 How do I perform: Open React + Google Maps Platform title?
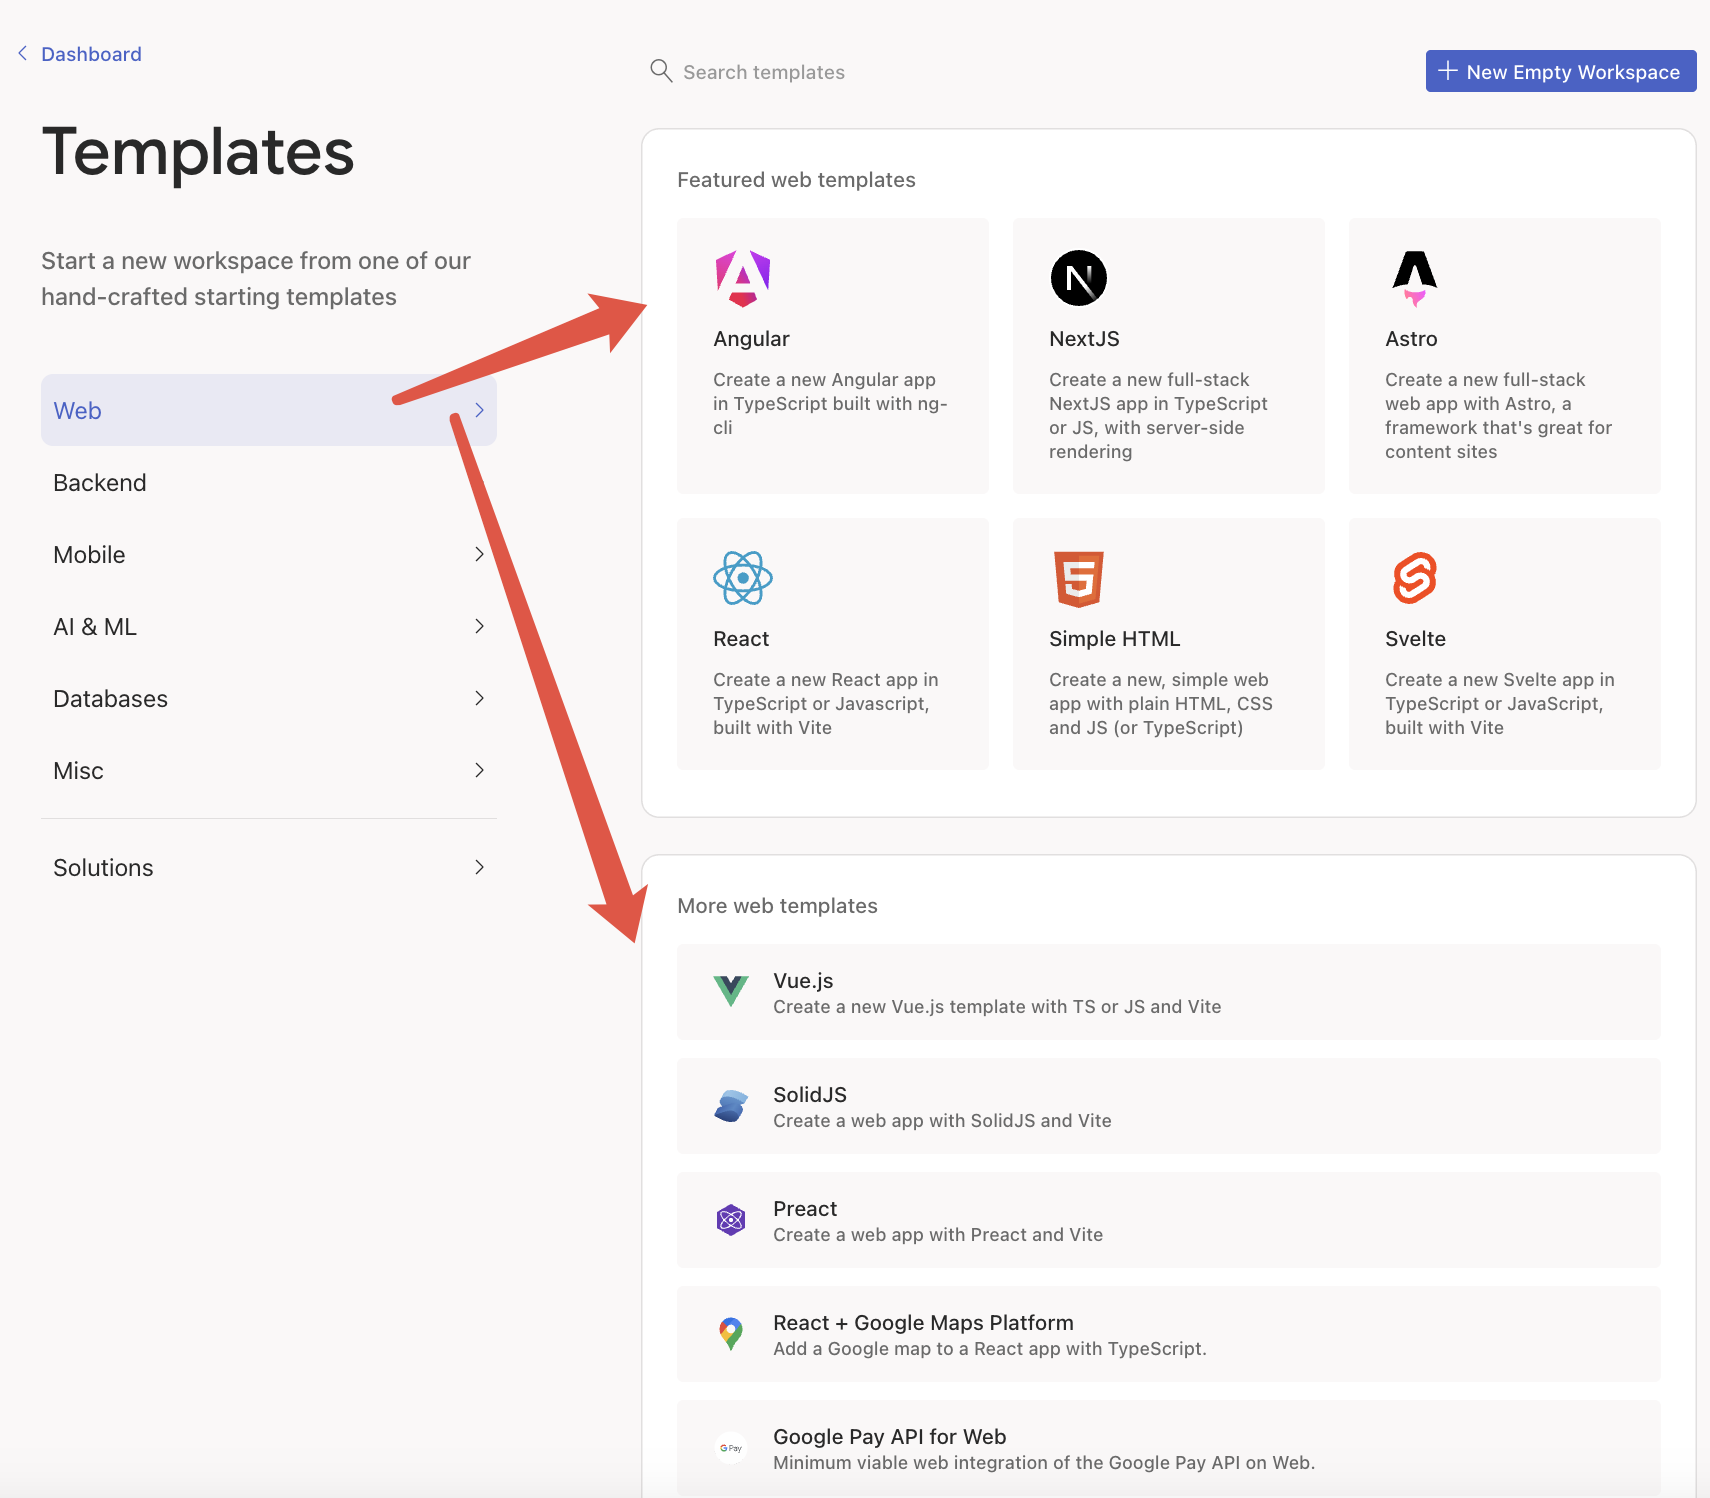click(x=923, y=1323)
